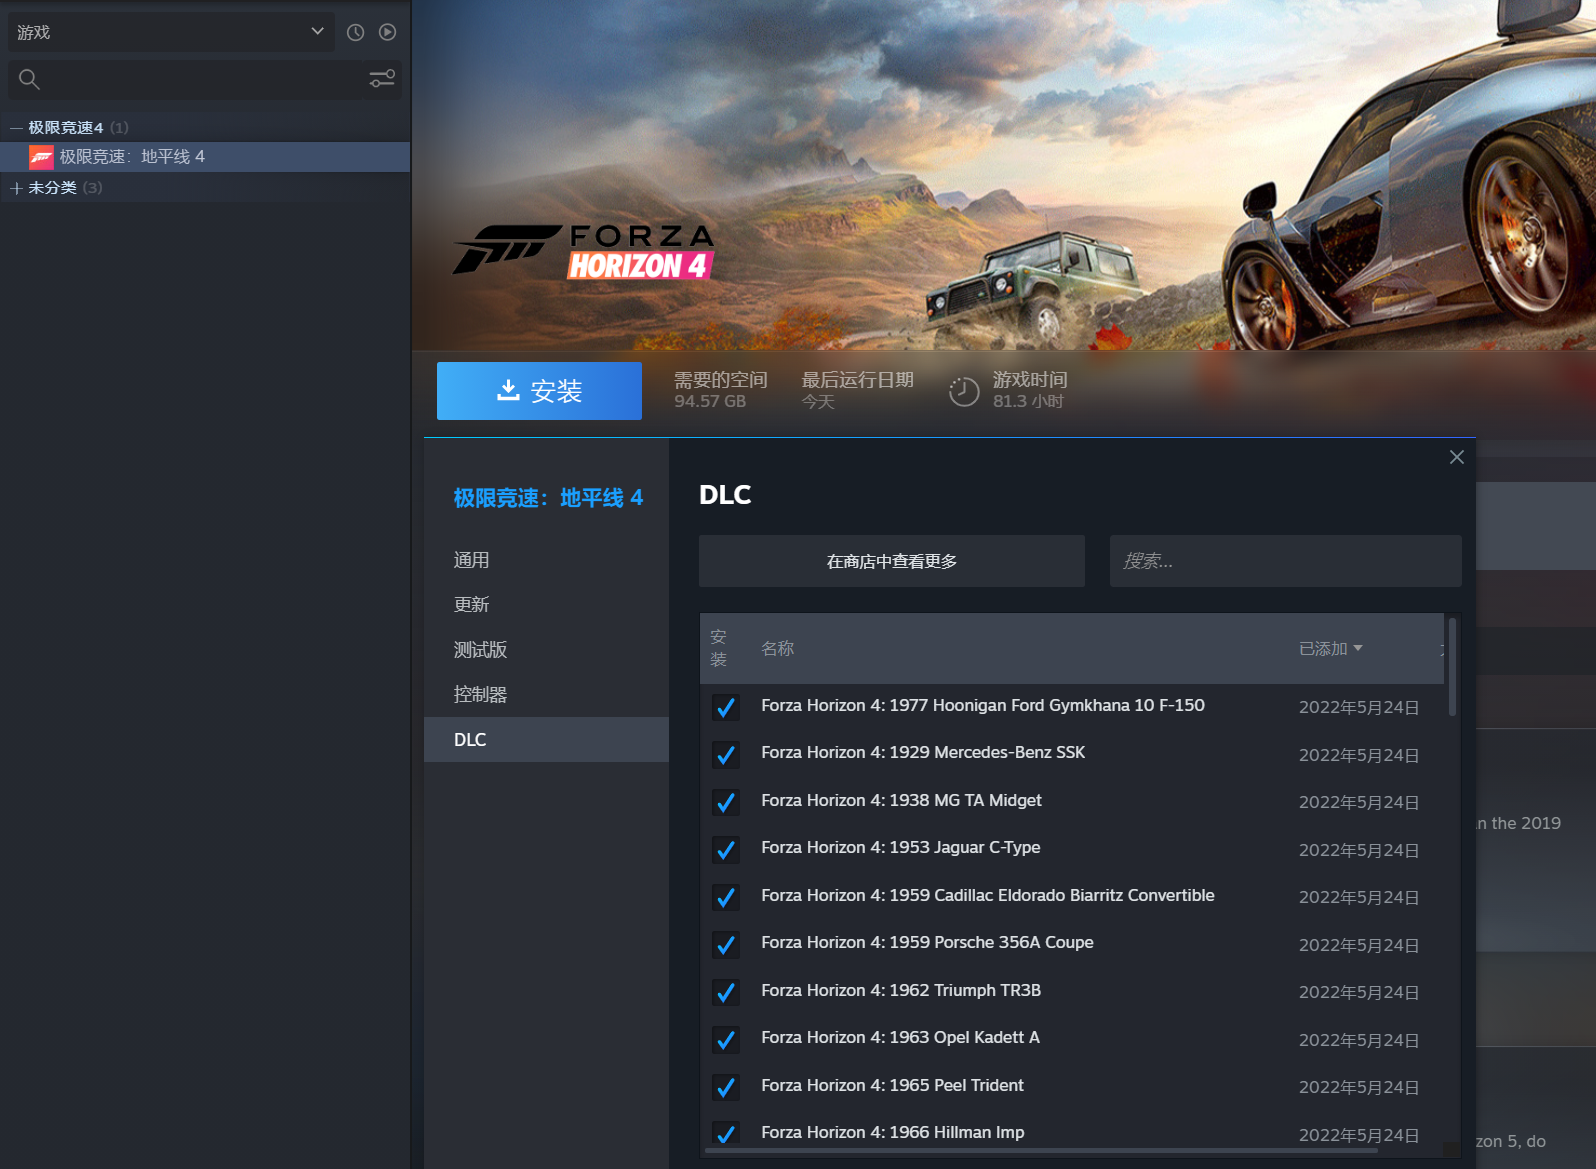Toggle 1965 Peel Trident checkbox
The height and width of the screenshot is (1169, 1596).
(x=726, y=1087)
